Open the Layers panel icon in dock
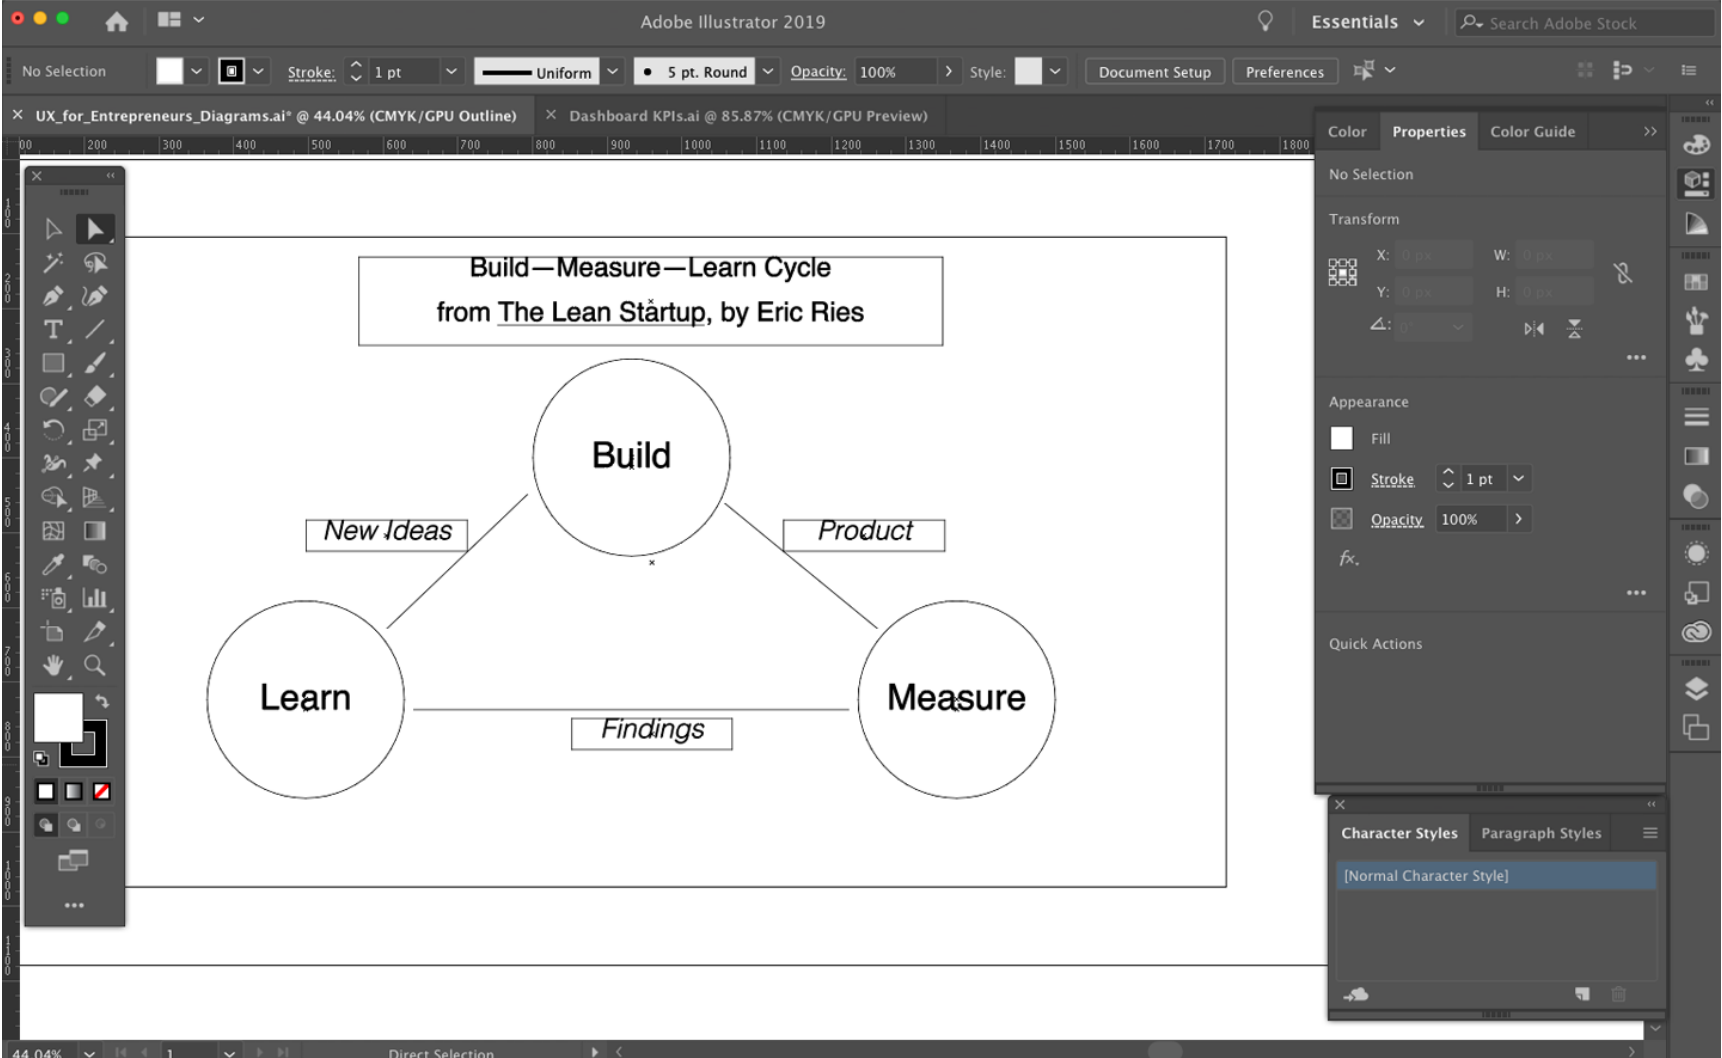The height and width of the screenshot is (1058, 1722). pos(1696,689)
